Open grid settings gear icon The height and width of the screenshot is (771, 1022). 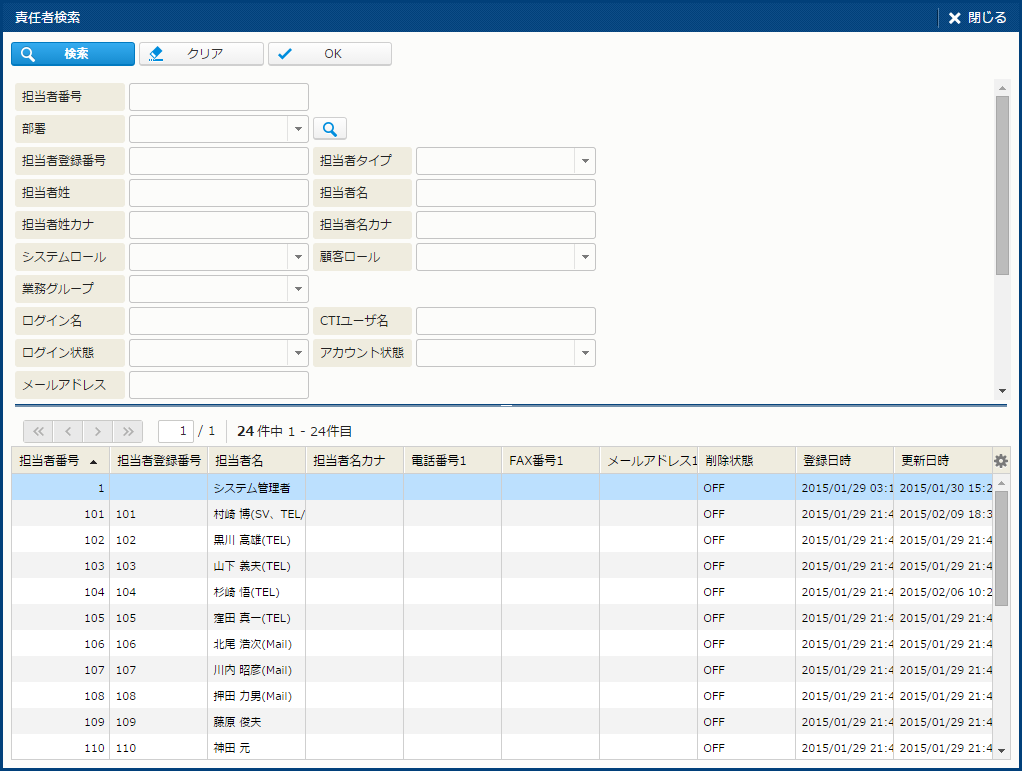[1000, 461]
